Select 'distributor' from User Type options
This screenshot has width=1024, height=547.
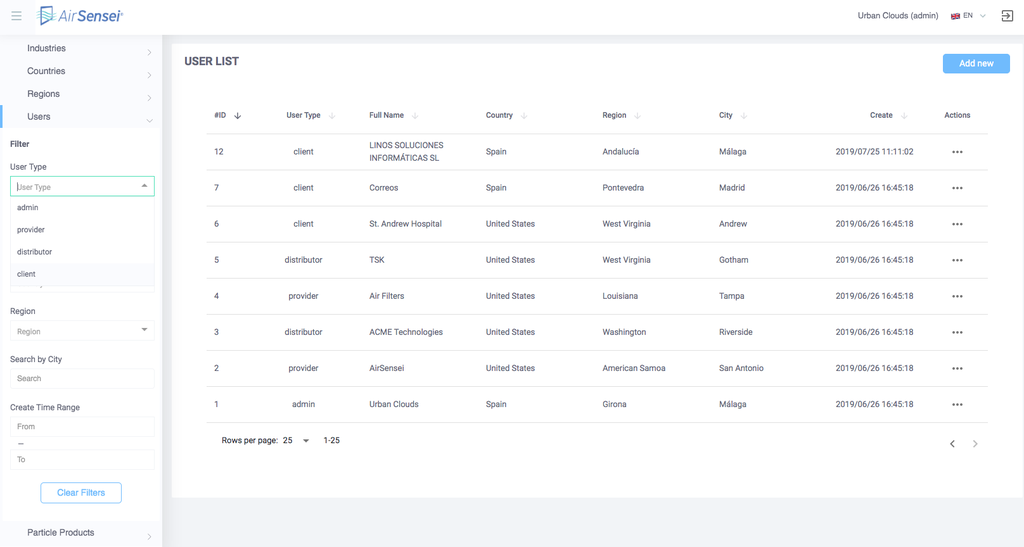tap(35, 252)
